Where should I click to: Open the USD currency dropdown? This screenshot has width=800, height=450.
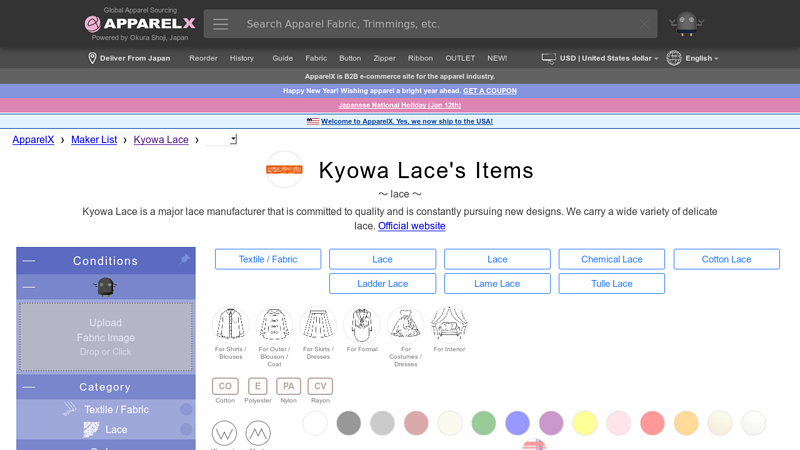pos(609,58)
